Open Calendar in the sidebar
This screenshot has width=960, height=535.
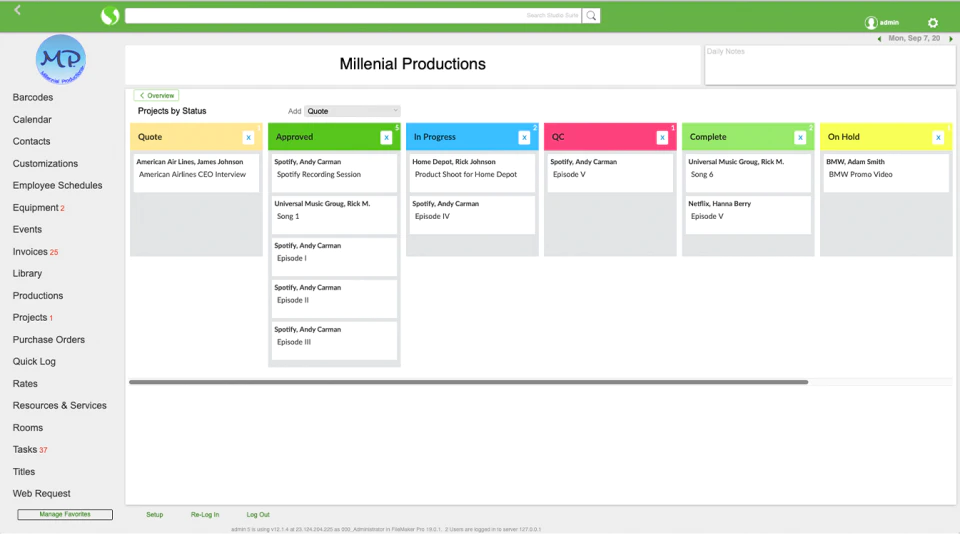(x=32, y=119)
